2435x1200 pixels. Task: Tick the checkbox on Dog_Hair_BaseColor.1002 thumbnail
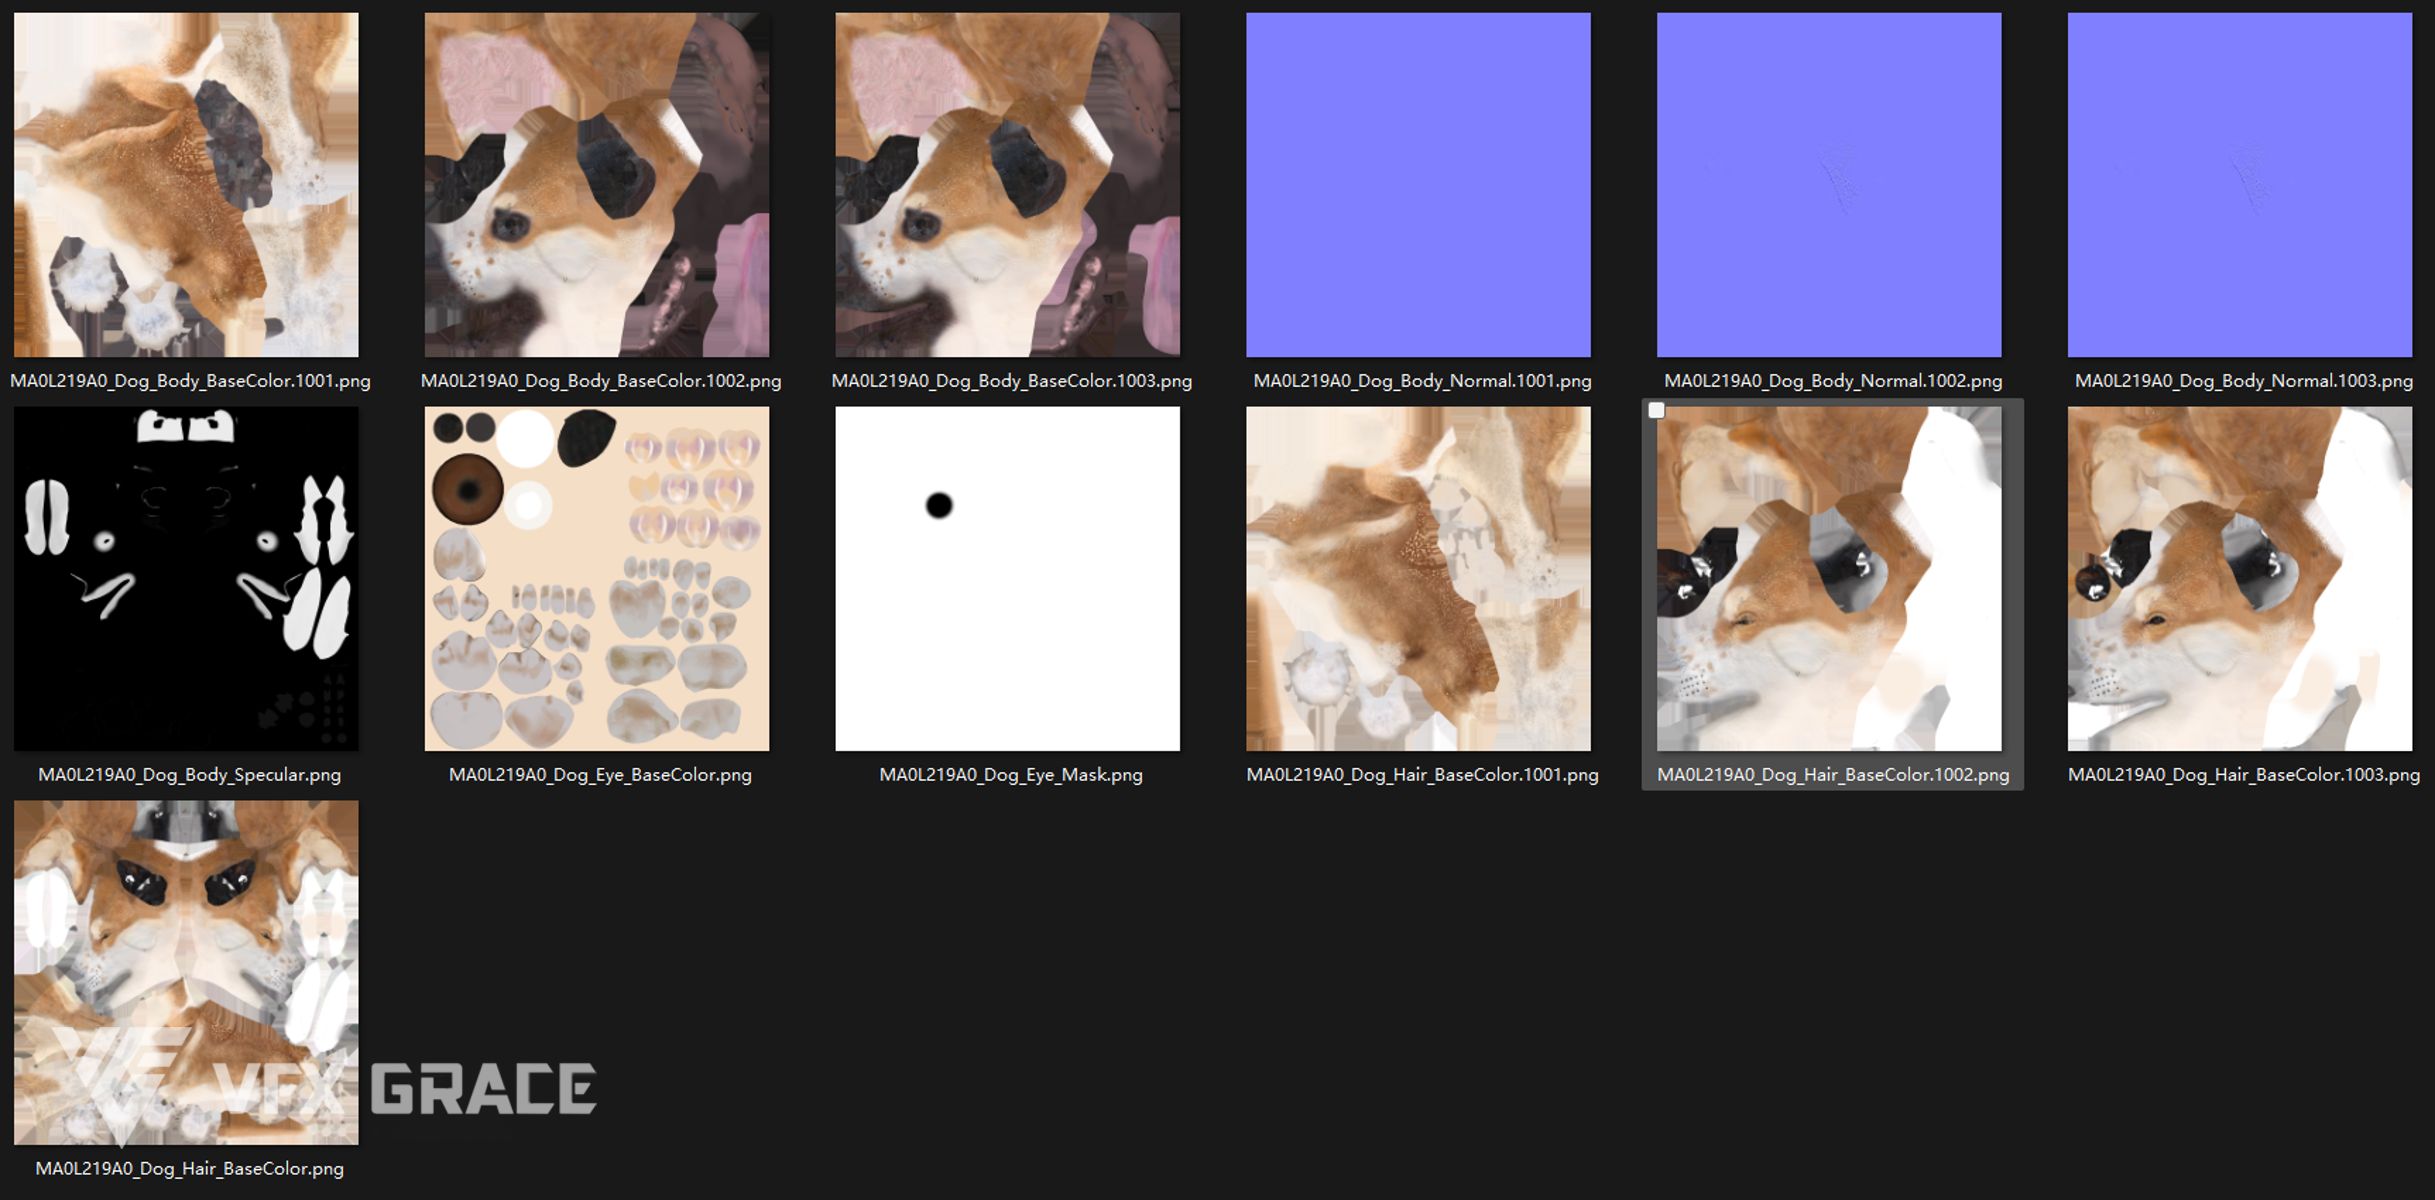click(1657, 410)
